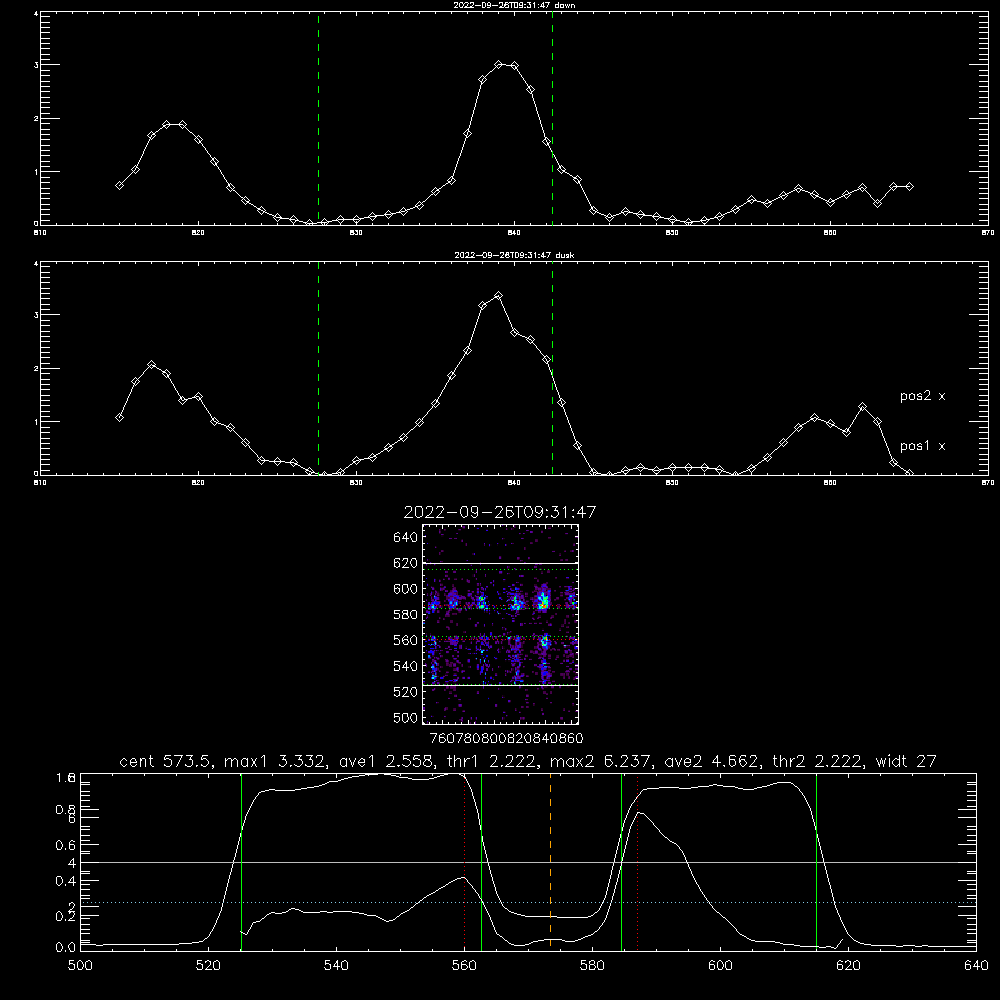Click the orange dashed center line in bottom plot
1000x1000 pixels.
tap(550, 862)
